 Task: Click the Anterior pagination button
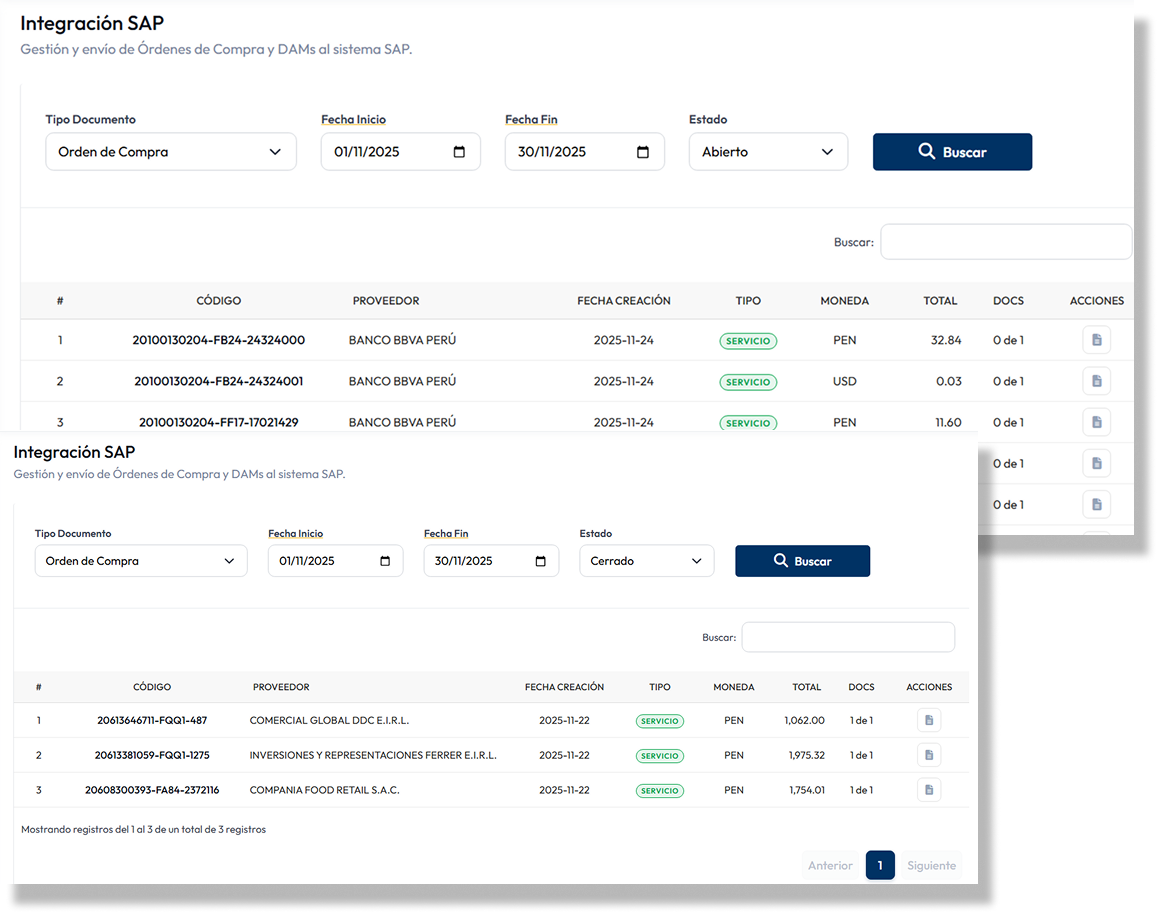(830, 865)
